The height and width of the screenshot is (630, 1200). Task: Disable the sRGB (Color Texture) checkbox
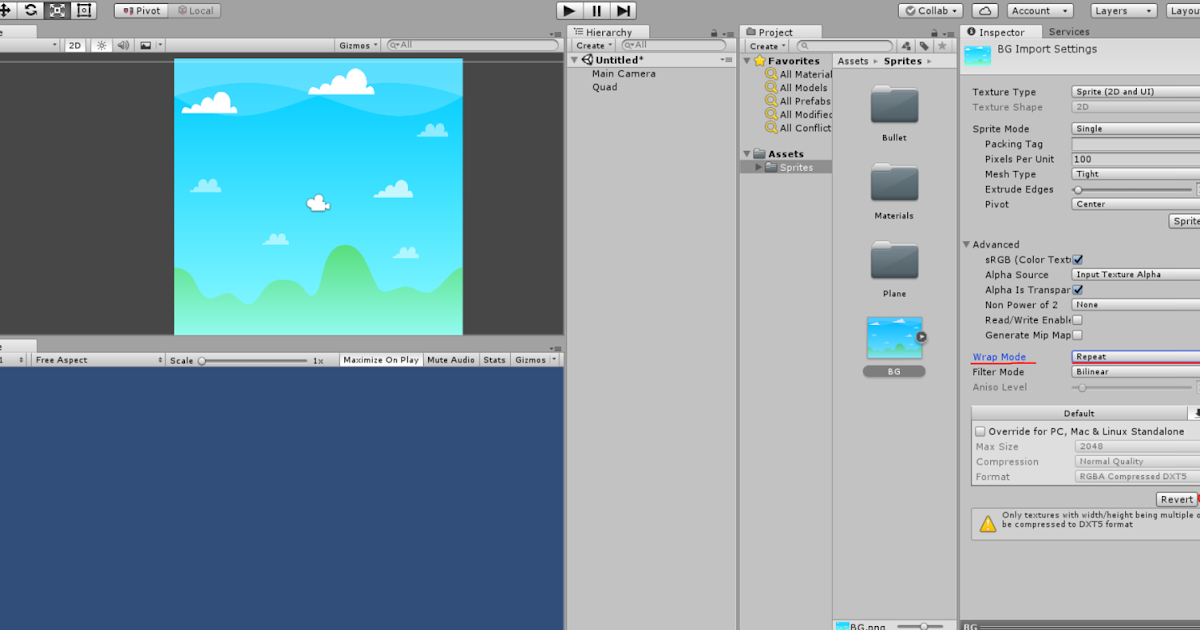tap(1079, 259)
